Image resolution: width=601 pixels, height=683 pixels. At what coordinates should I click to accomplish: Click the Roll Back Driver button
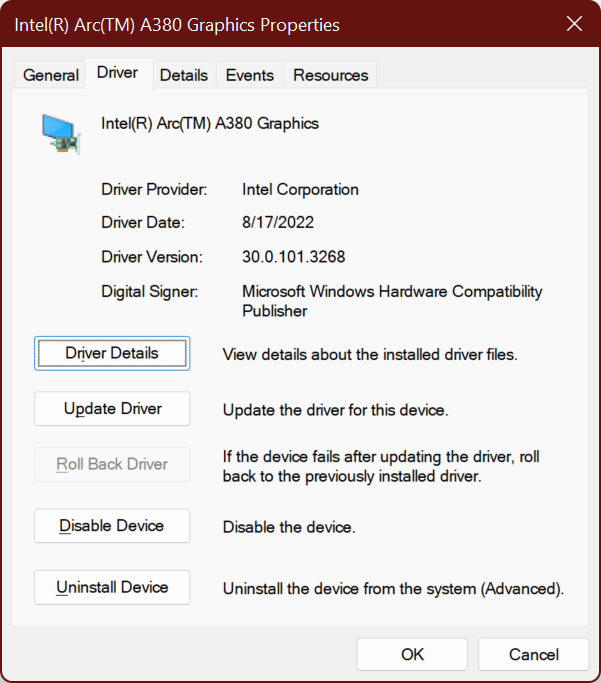click(112, 464)
